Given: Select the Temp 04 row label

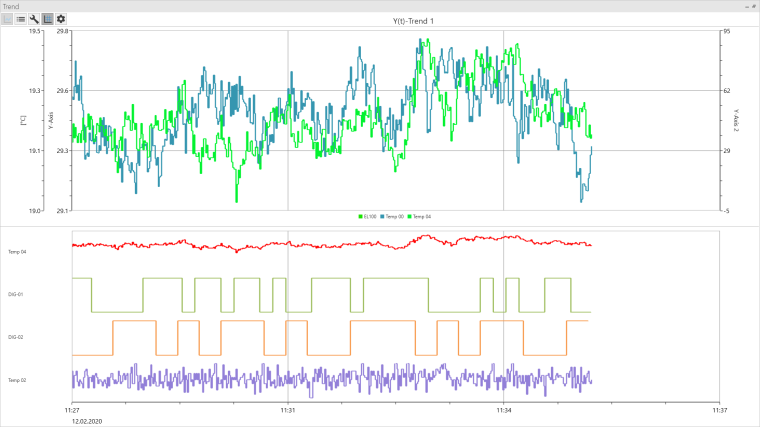Looking at the screenshot, I should [17, 252].
